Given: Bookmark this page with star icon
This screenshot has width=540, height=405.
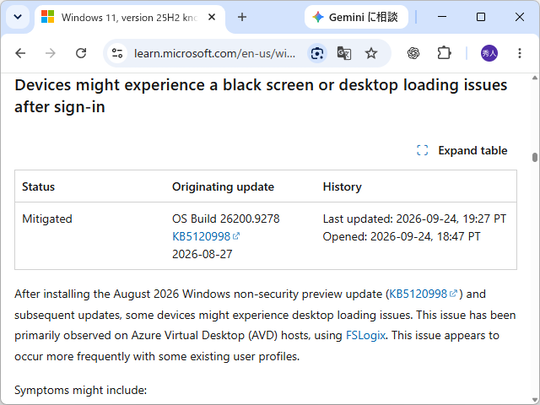Looking at the screenshot, I should [x=371, y=53].
